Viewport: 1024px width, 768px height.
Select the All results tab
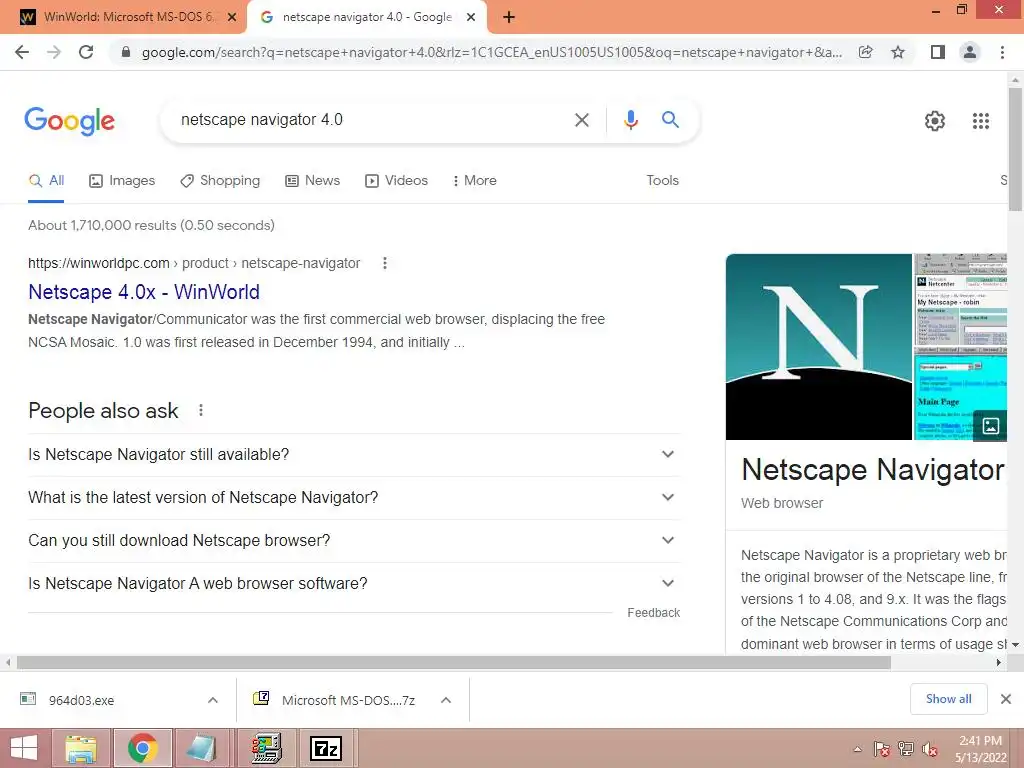(46, 180)
